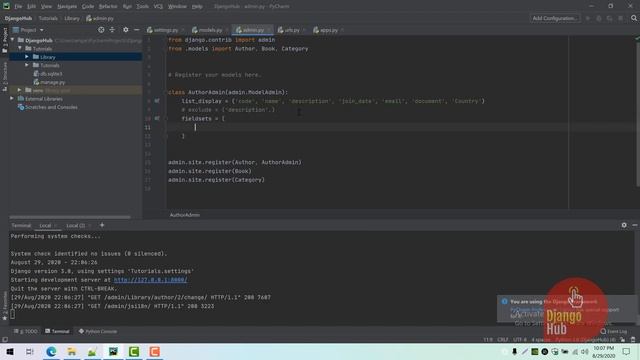Open the Favorites side tool window
This screenshot has width=640, height=360.
pyautogui.click(x=5, y=306)
